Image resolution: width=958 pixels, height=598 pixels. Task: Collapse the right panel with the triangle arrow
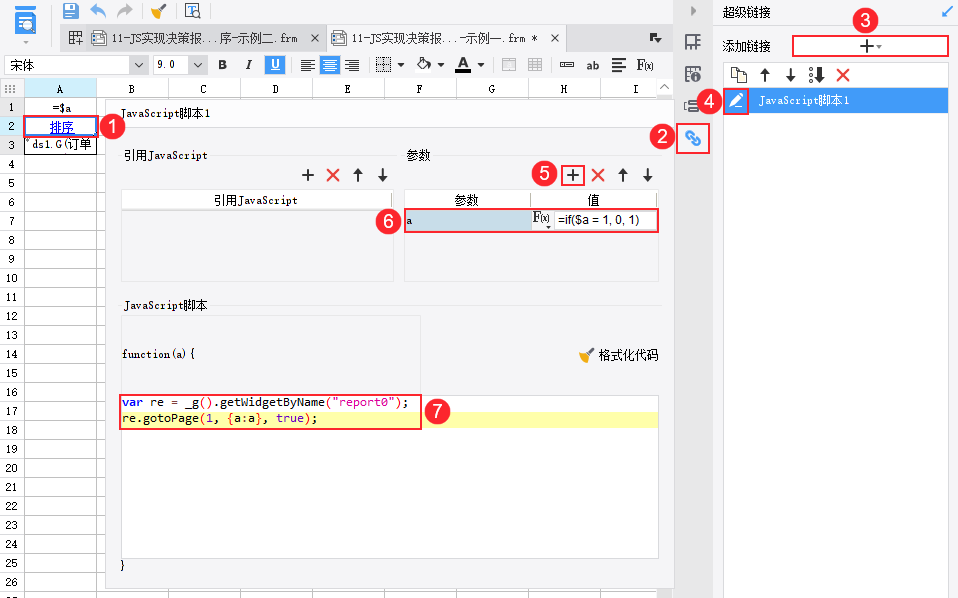tap(693, 11)
